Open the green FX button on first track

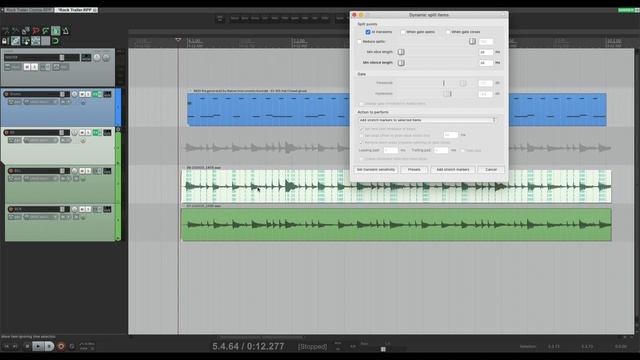tap(97, 94)
